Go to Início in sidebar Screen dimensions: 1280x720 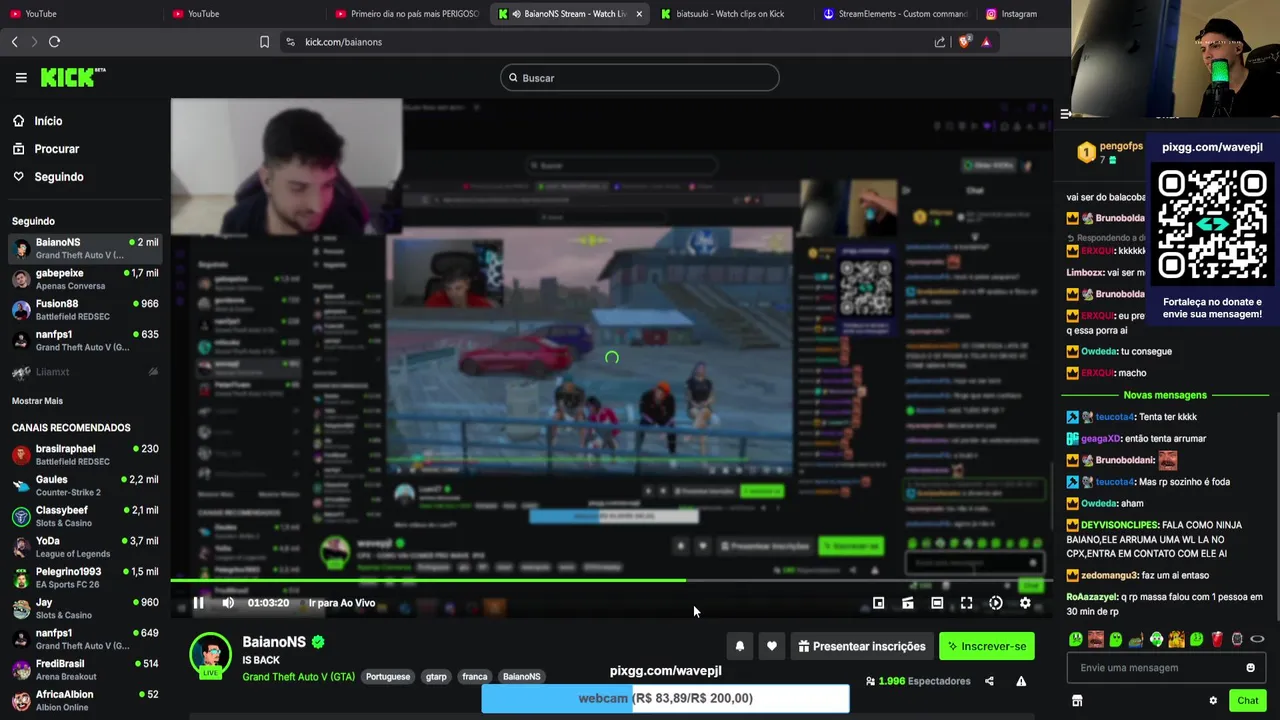pyautogui.click(x=48, y=121)
